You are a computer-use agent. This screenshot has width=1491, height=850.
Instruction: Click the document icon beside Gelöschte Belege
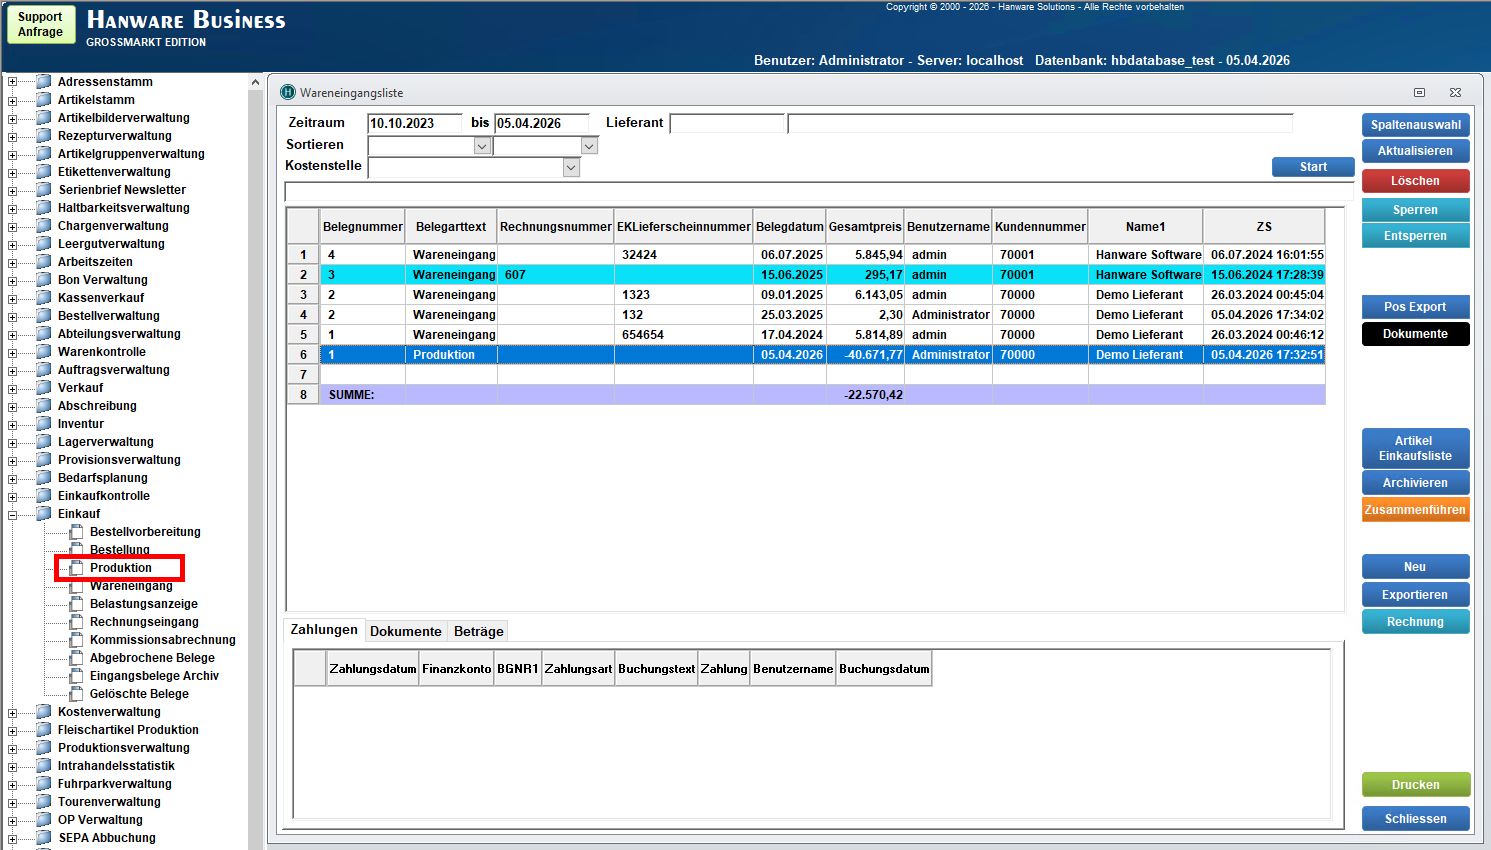coord(76,694)
